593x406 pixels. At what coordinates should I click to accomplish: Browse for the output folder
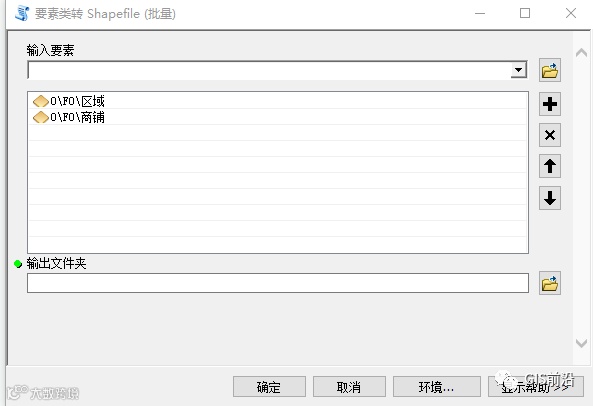(x=550, y=283)
